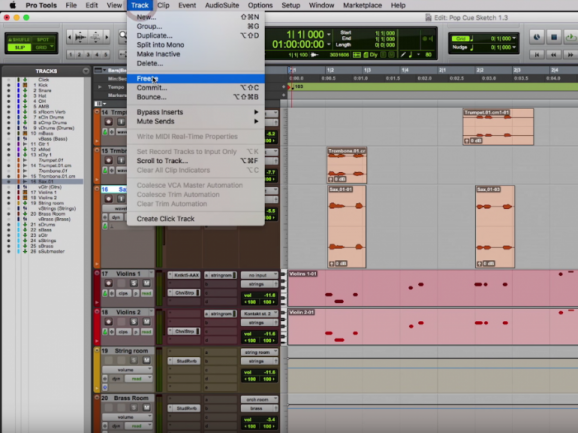Select Create Click Track menu item
578x433 pixels.
(x=196, y=219)
